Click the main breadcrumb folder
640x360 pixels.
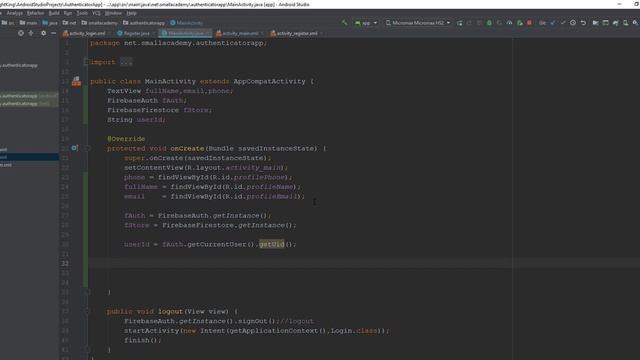click(x=29, y=23)
